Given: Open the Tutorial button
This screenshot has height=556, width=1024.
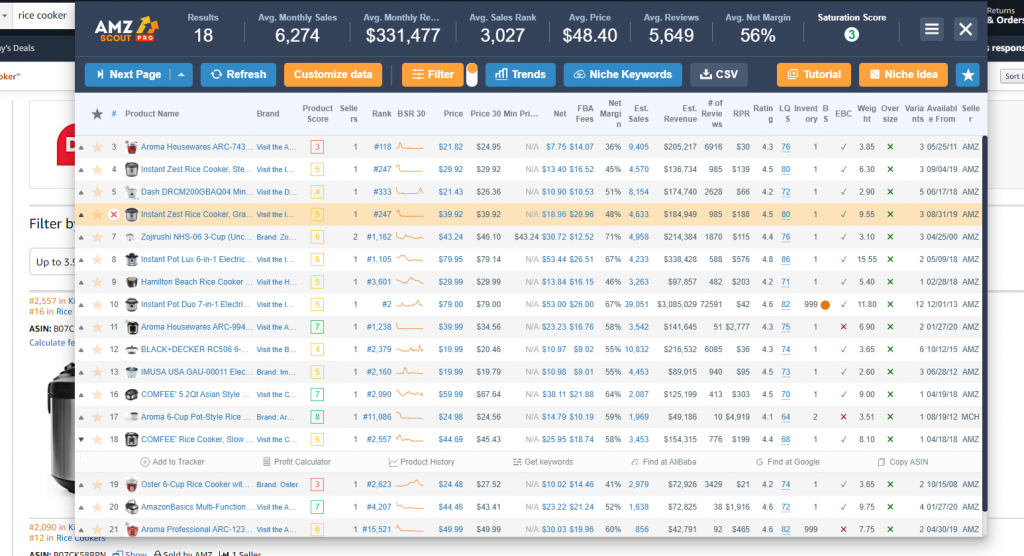Looking at the screenshot, I should coord(814,74).
